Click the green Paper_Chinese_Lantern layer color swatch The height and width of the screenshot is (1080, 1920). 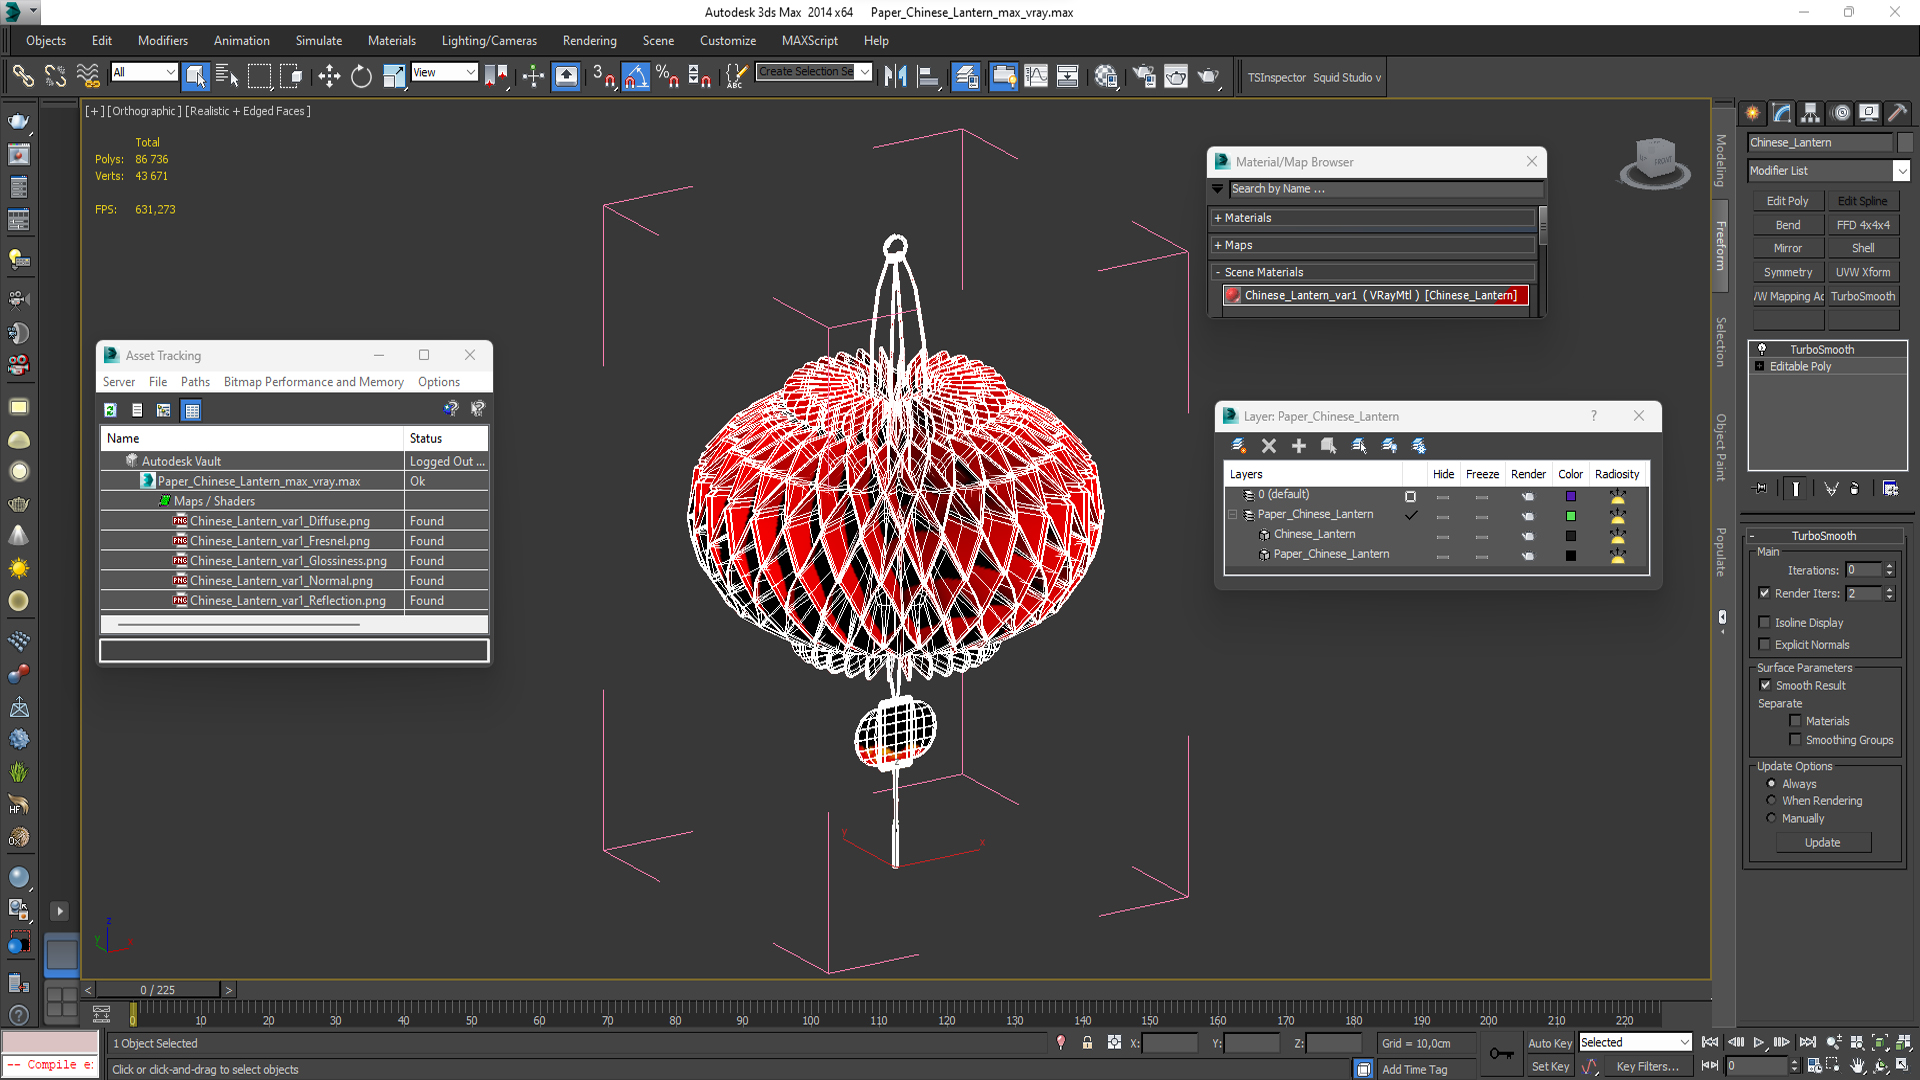click(1570, 516)
